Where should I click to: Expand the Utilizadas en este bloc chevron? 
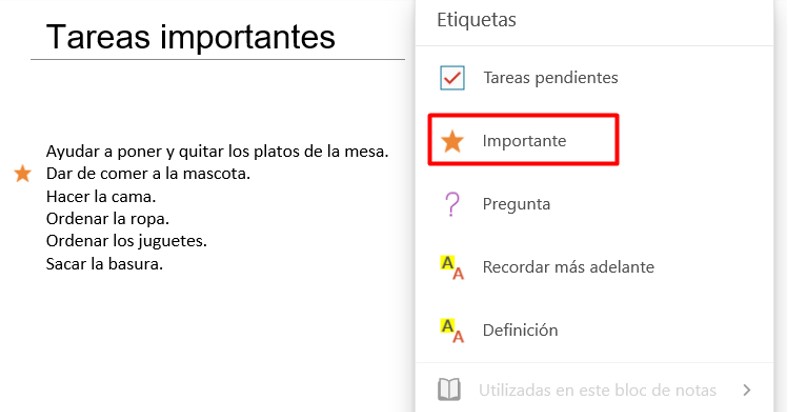747,390
